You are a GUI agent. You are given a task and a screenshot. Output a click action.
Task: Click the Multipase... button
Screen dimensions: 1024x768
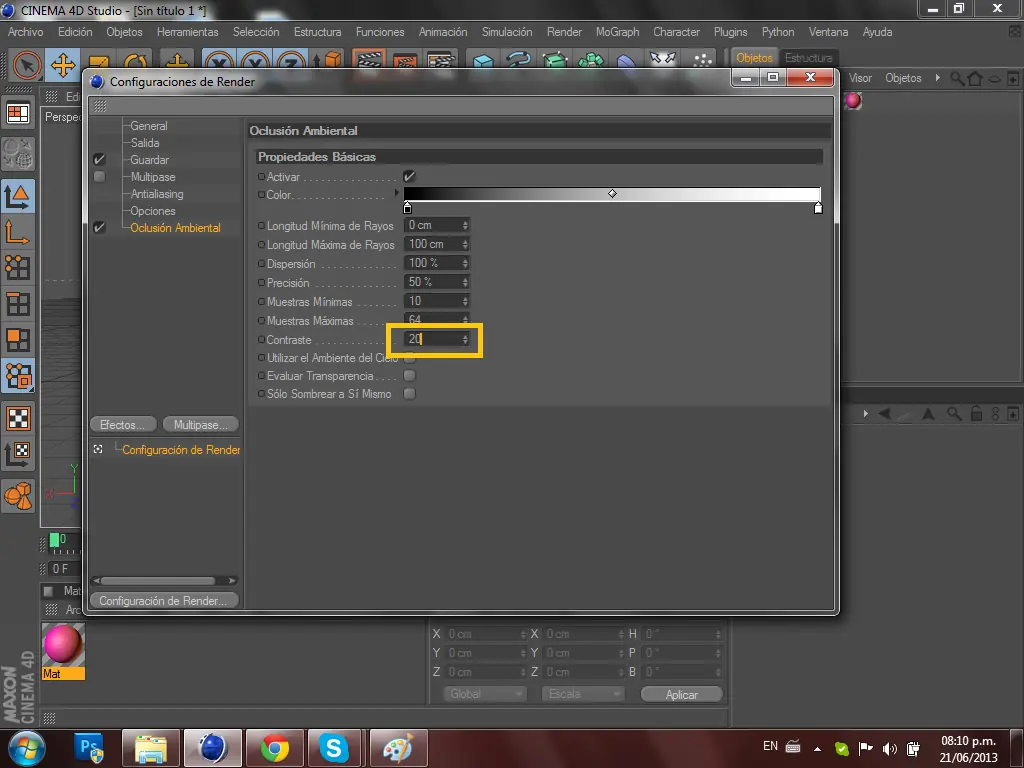tap(200, 424)
